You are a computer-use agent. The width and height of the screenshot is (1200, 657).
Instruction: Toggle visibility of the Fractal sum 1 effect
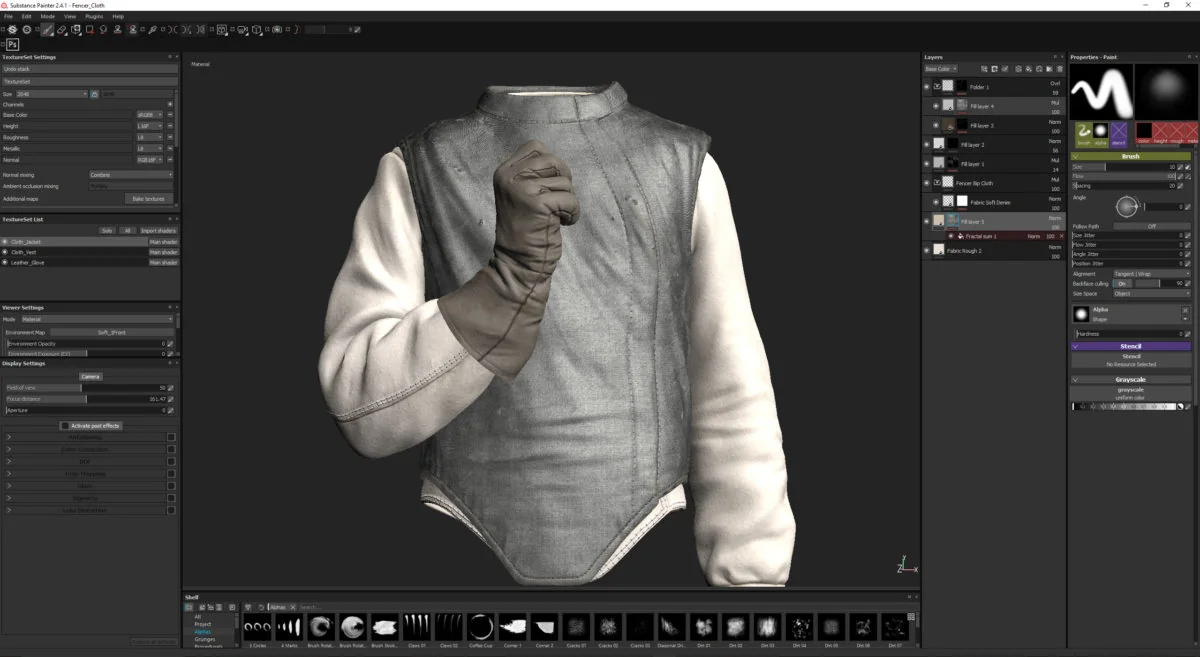click(x=951, y=236)
